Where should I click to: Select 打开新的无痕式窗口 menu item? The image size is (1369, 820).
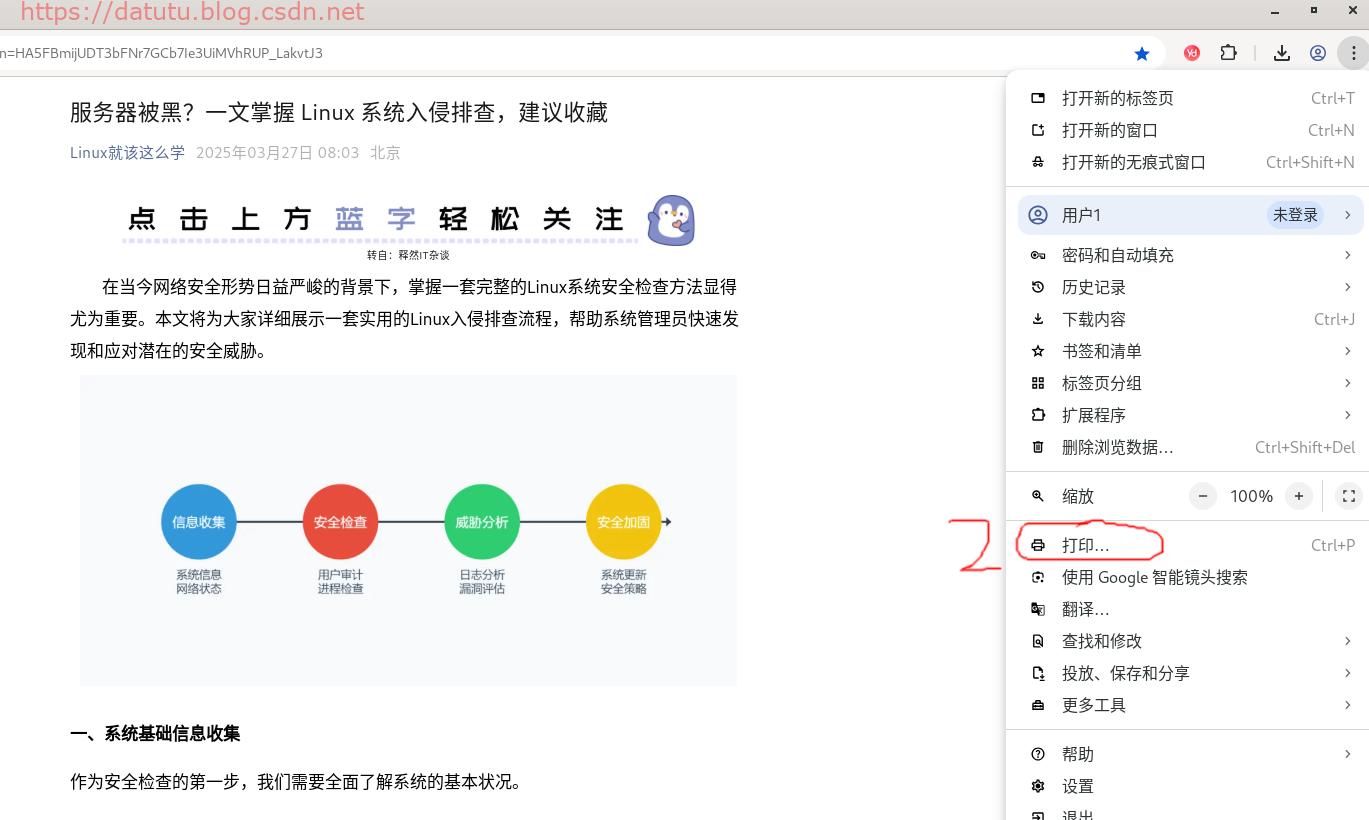(x=1190, y=162)
